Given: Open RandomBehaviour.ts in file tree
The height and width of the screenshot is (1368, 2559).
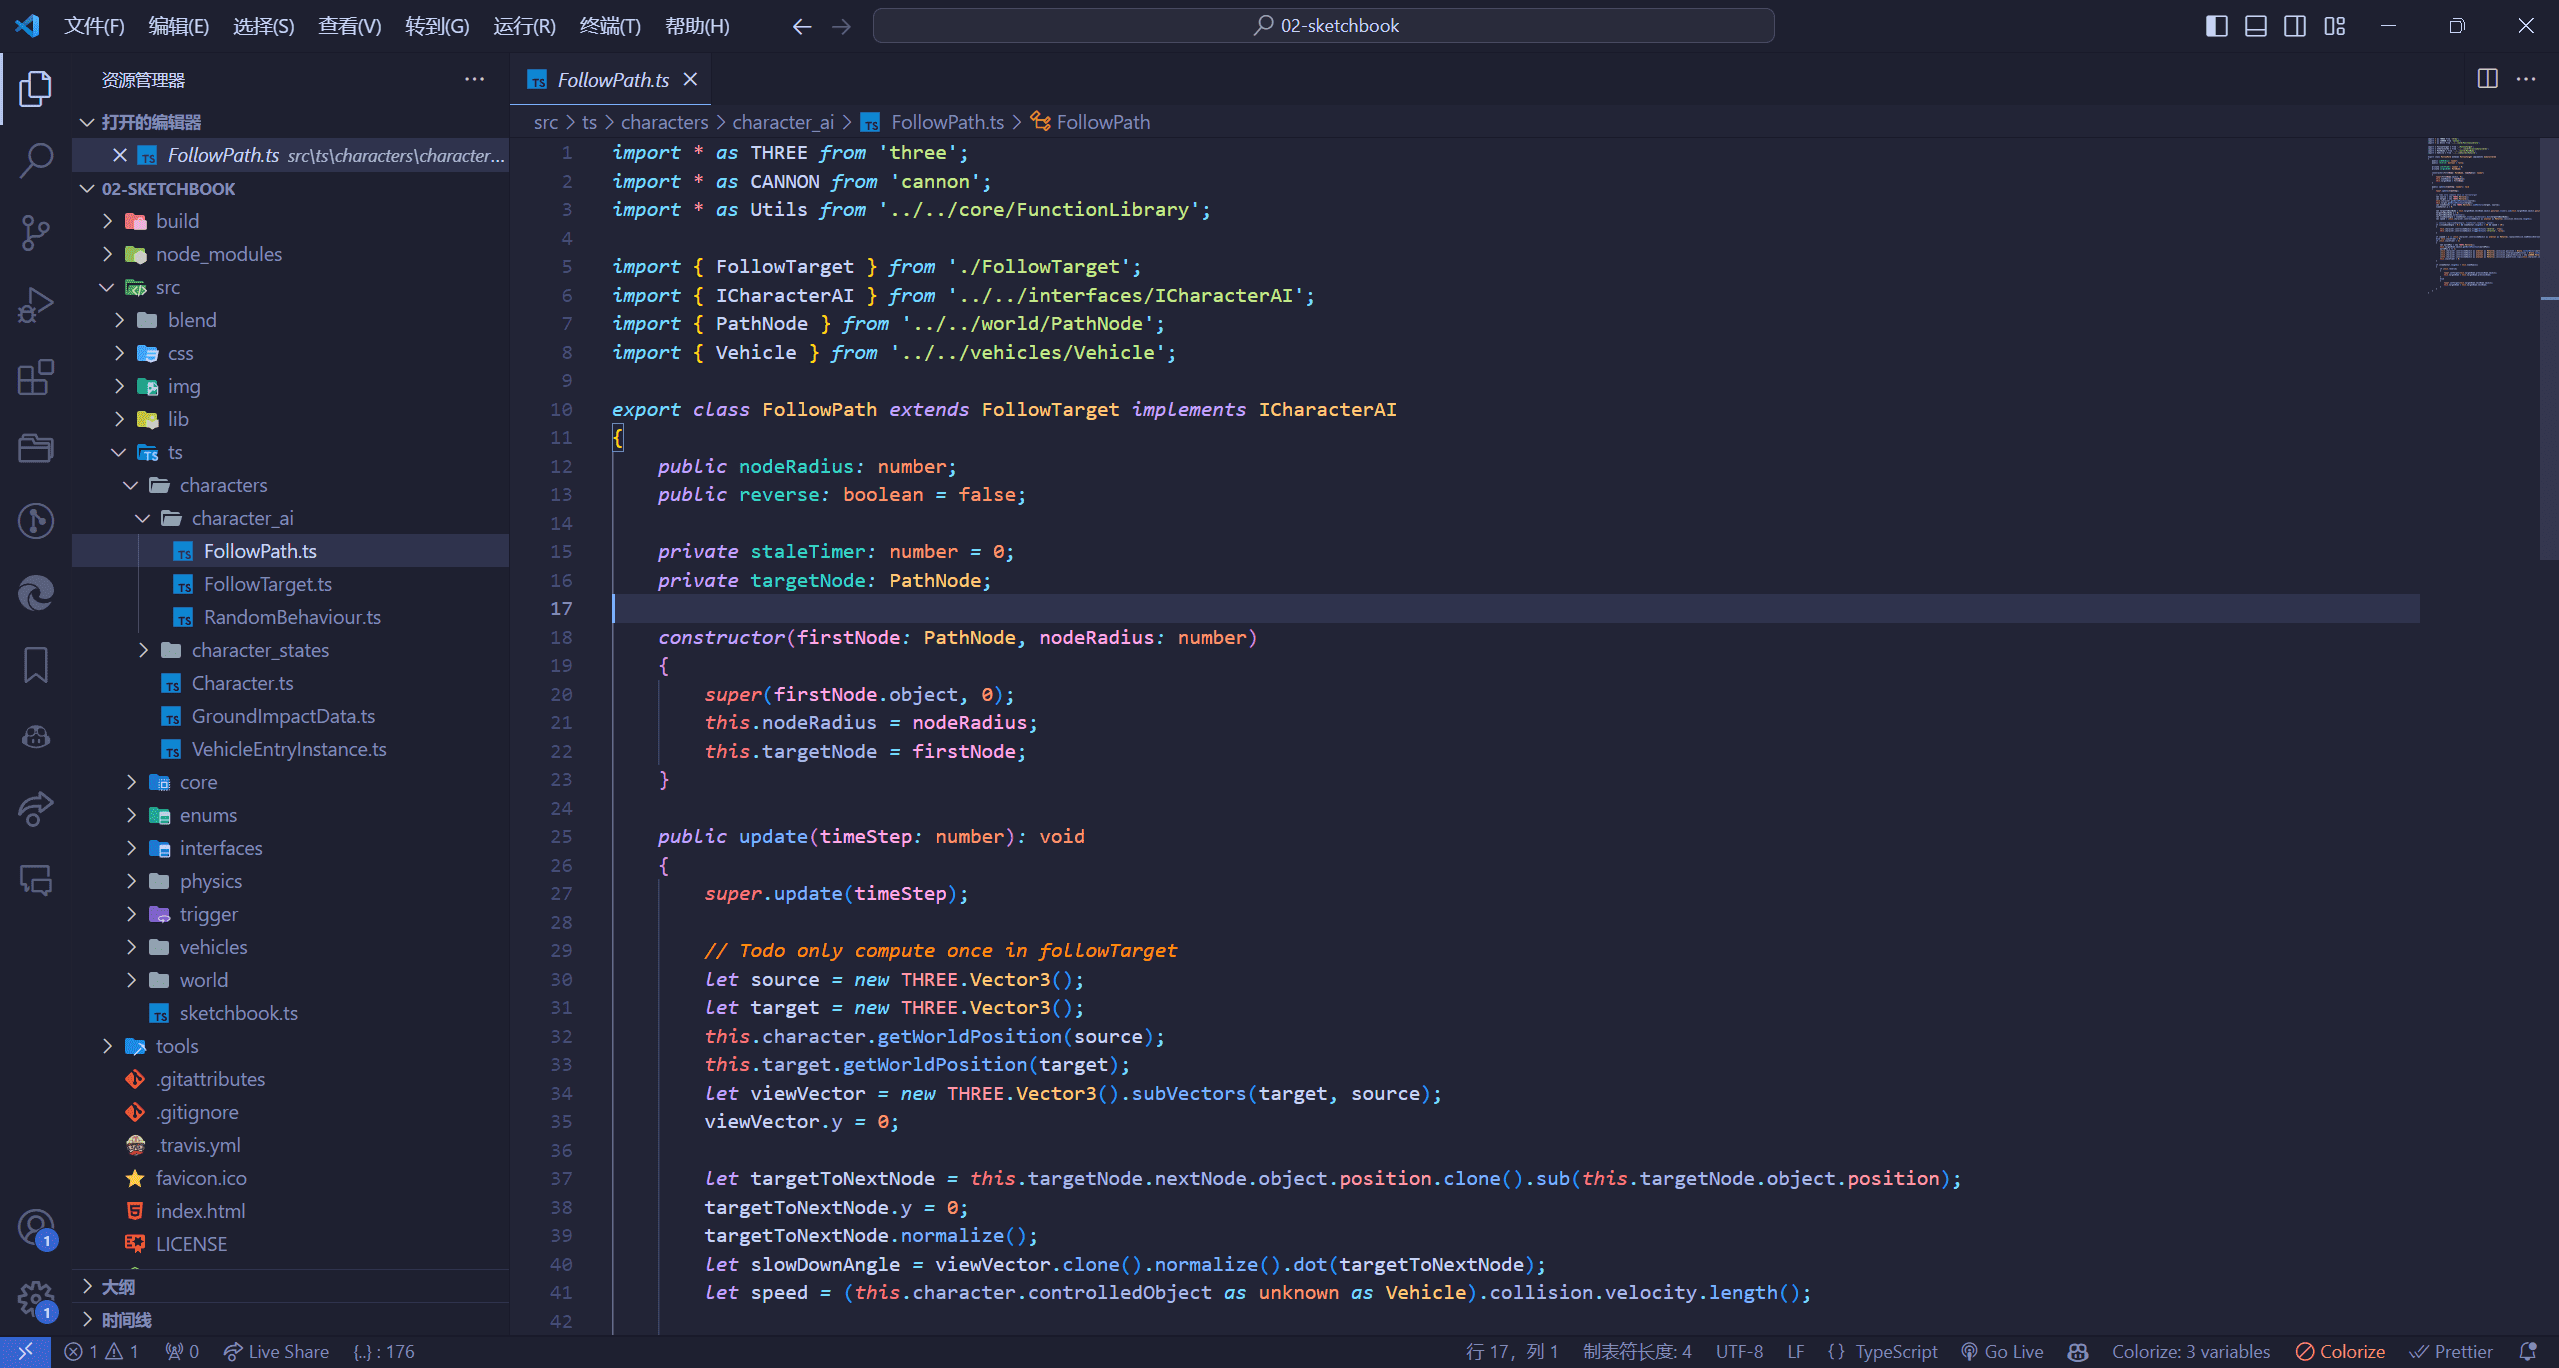Looking at the screenshot, I should tap(292, 617).
